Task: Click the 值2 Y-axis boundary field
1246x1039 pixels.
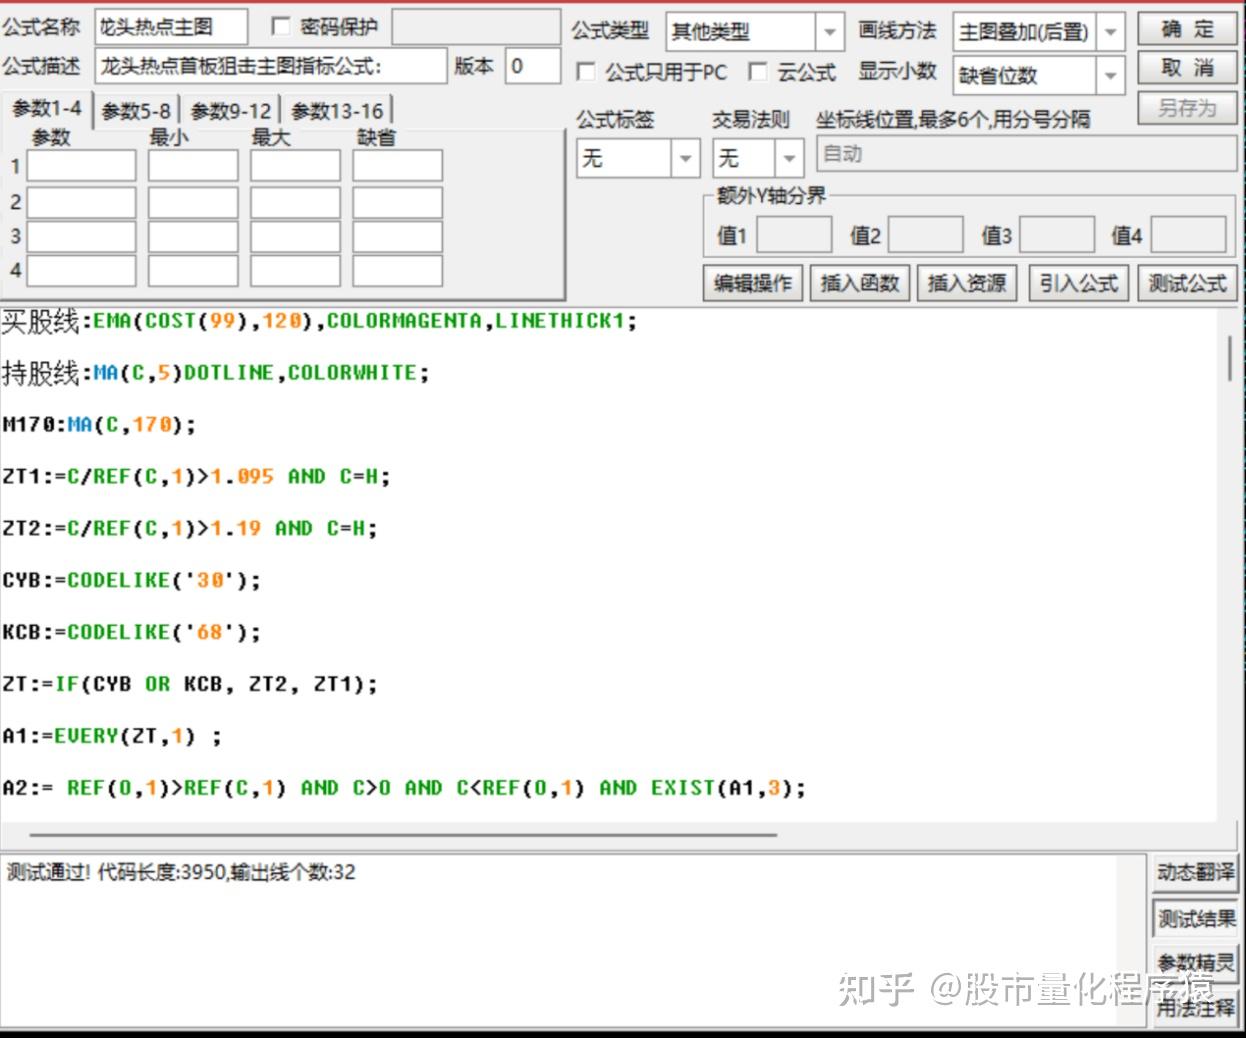Action: tap(926, 235)
